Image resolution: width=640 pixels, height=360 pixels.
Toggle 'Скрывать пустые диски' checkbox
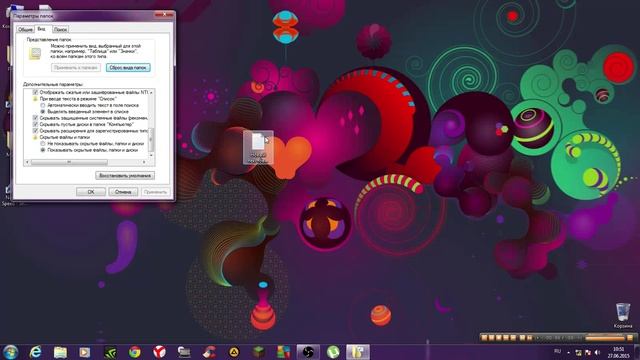tap(35, 124)
